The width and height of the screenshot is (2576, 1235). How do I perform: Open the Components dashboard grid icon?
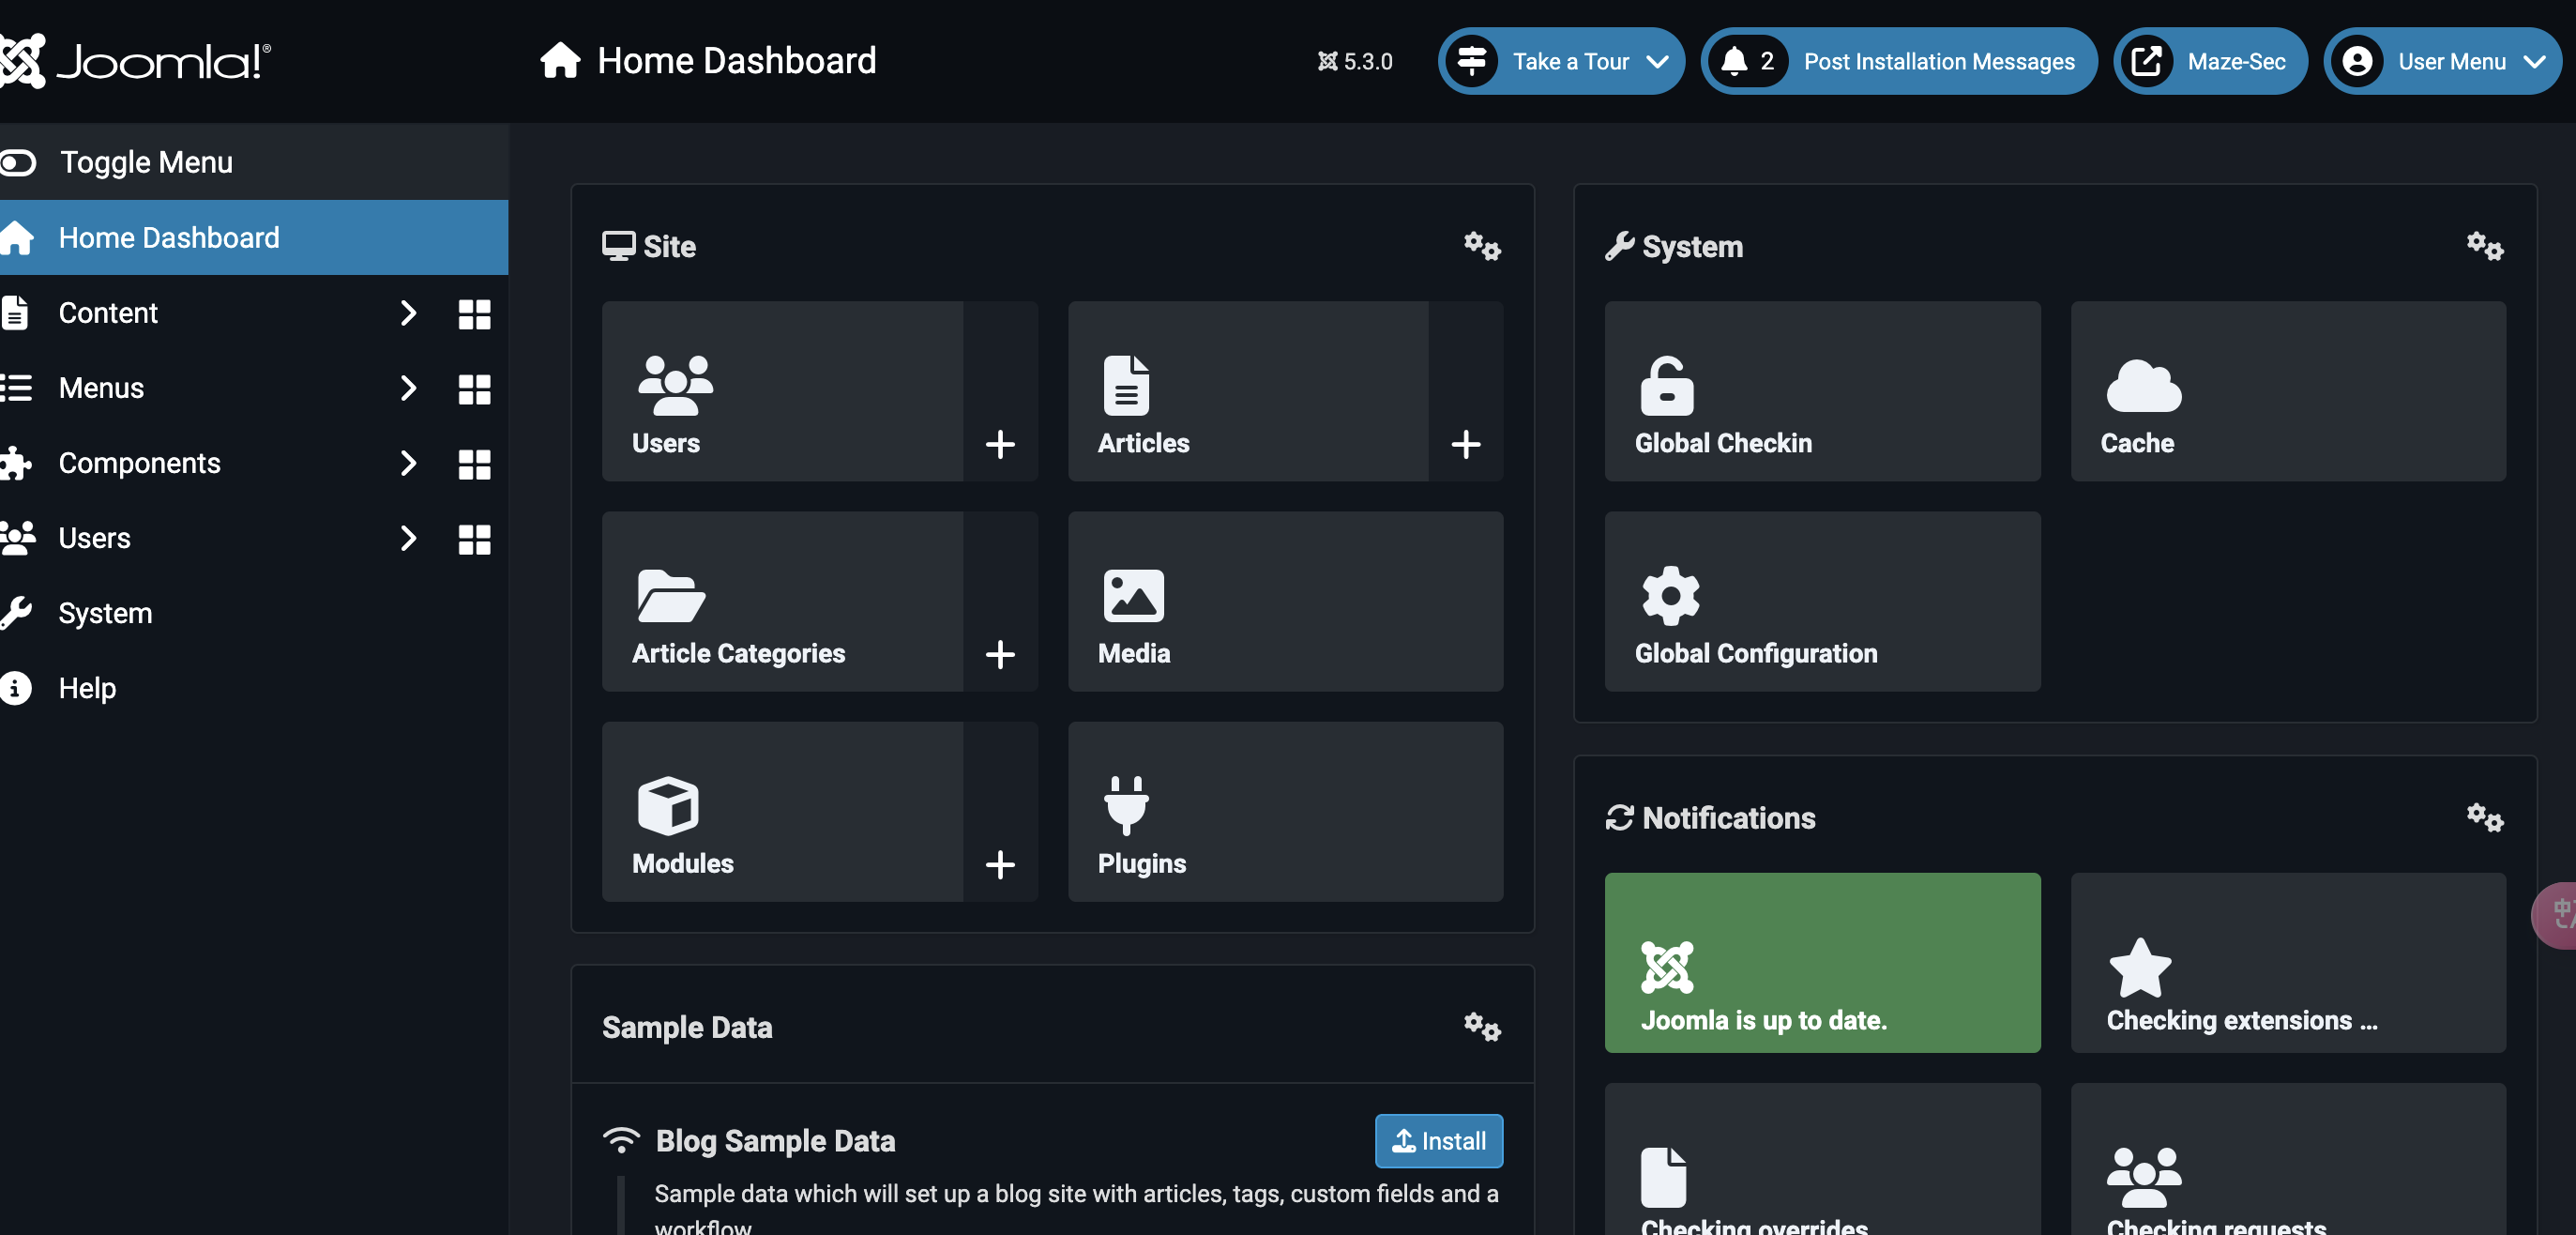(474, 464)
